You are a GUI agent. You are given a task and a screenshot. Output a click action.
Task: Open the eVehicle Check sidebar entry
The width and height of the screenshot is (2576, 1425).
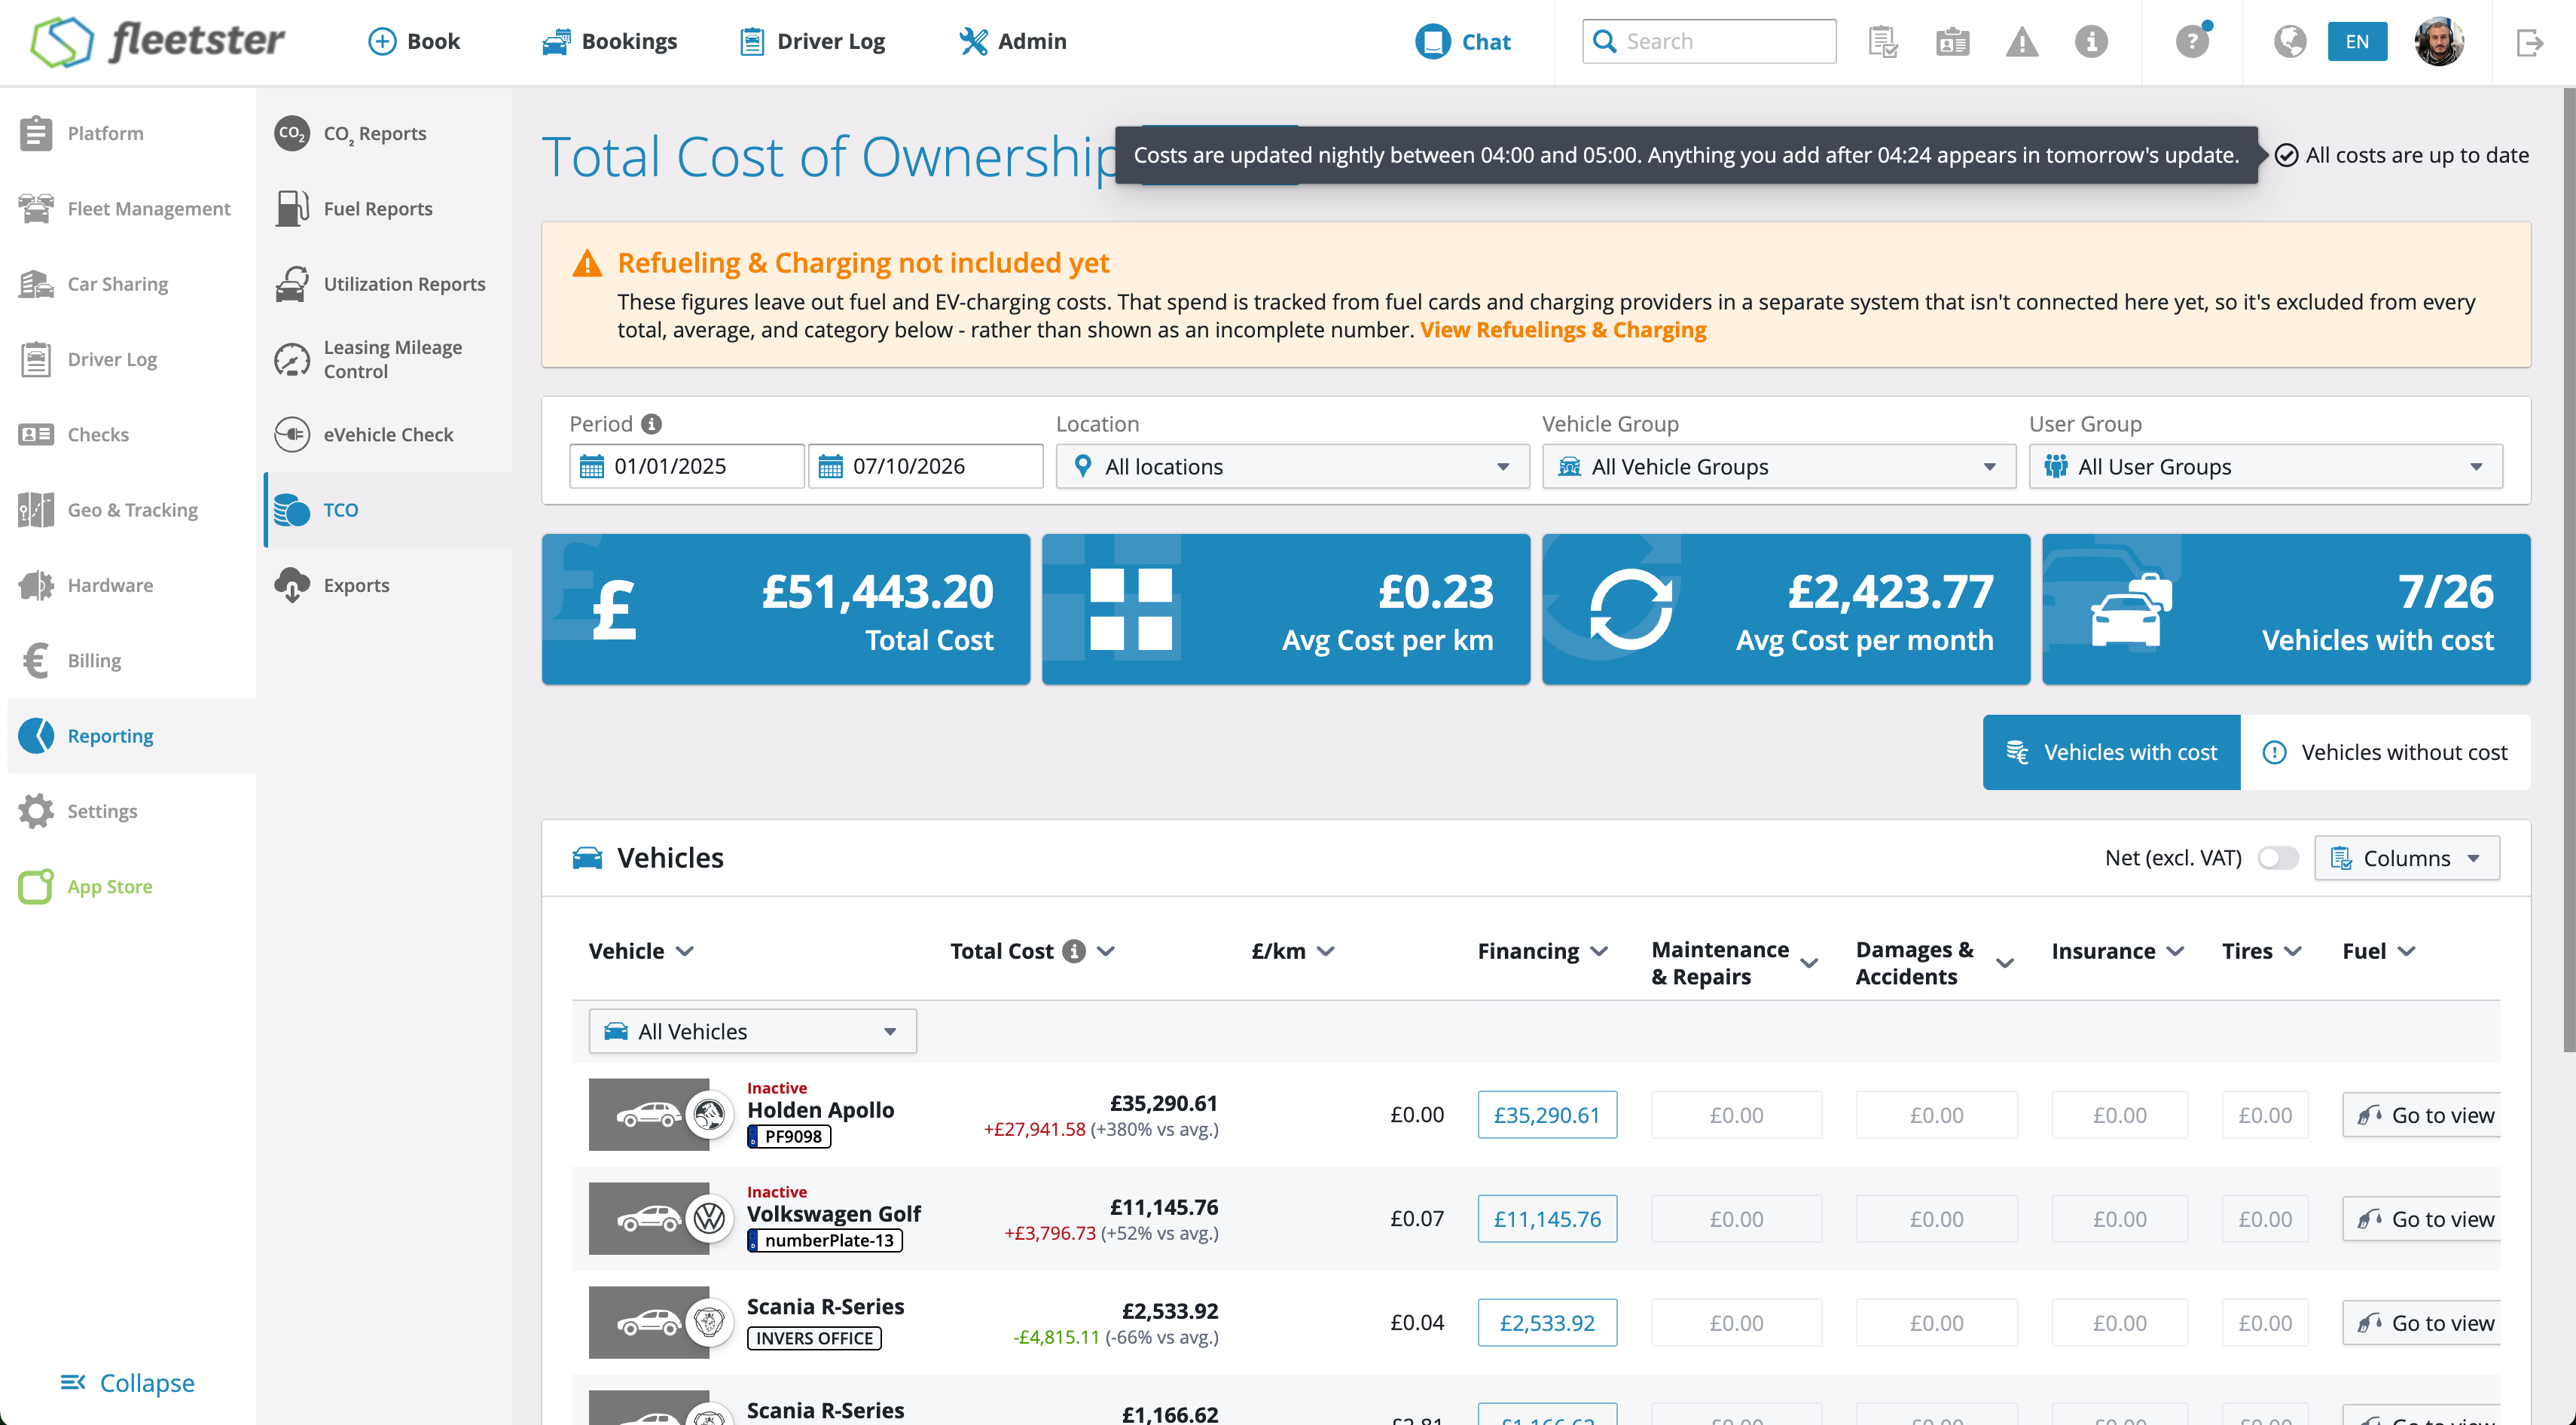(x=386, y=435)
